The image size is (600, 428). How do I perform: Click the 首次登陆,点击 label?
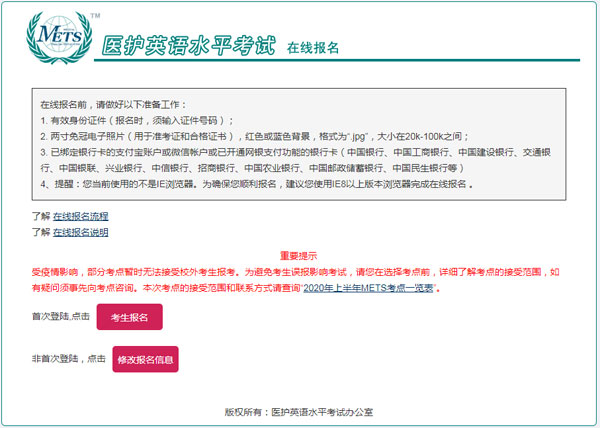point(61,317)
